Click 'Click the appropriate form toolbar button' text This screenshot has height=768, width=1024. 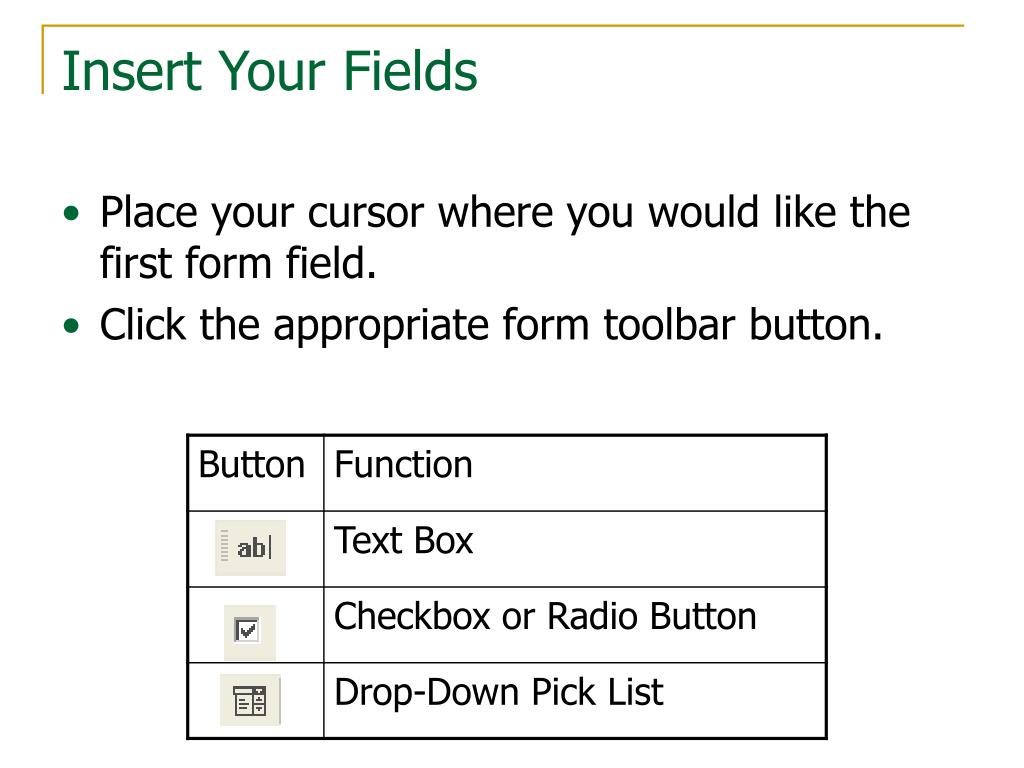(x=491, y=325)
